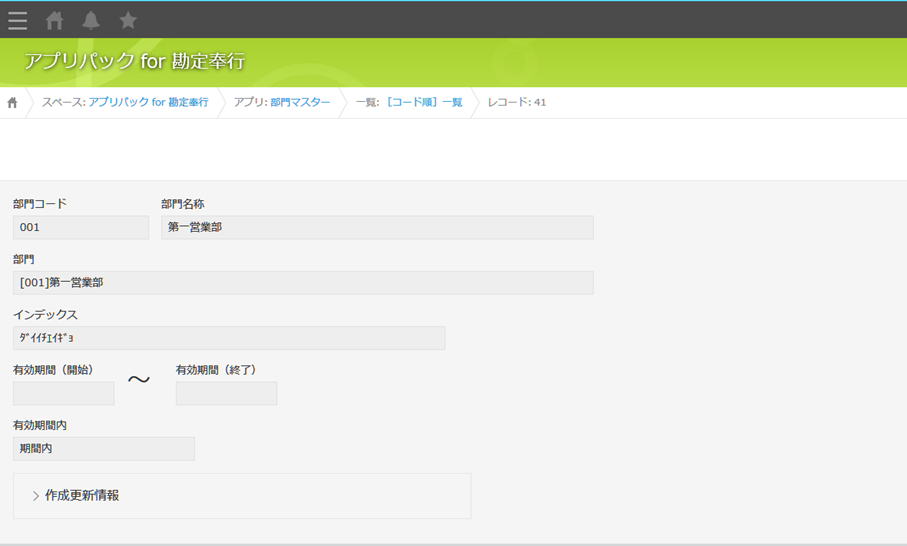This screenshot has height=546, width=907.
Task: Open the hamburger menu icon
Action: (17, 21)
